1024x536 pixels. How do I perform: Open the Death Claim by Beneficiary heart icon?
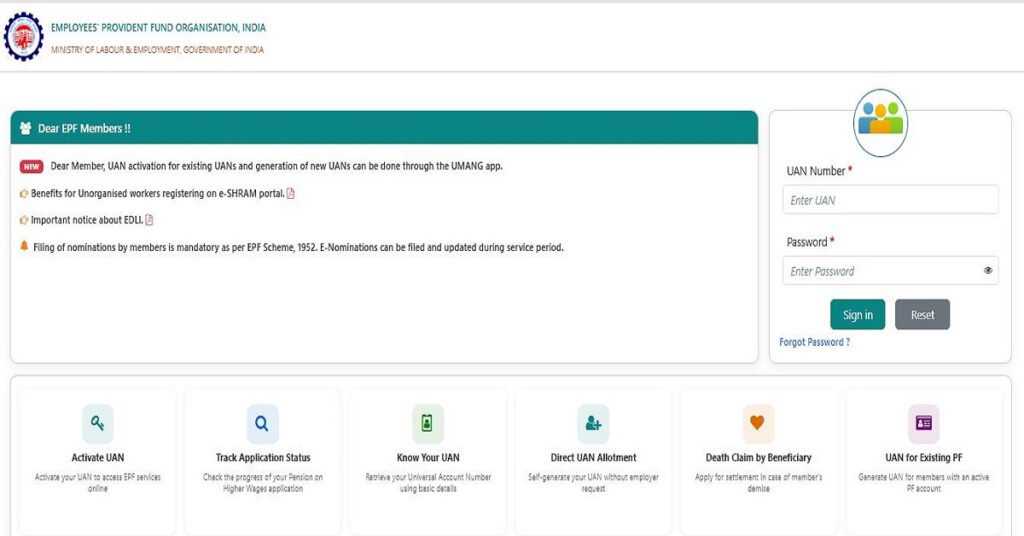click(x=758, y=423)
